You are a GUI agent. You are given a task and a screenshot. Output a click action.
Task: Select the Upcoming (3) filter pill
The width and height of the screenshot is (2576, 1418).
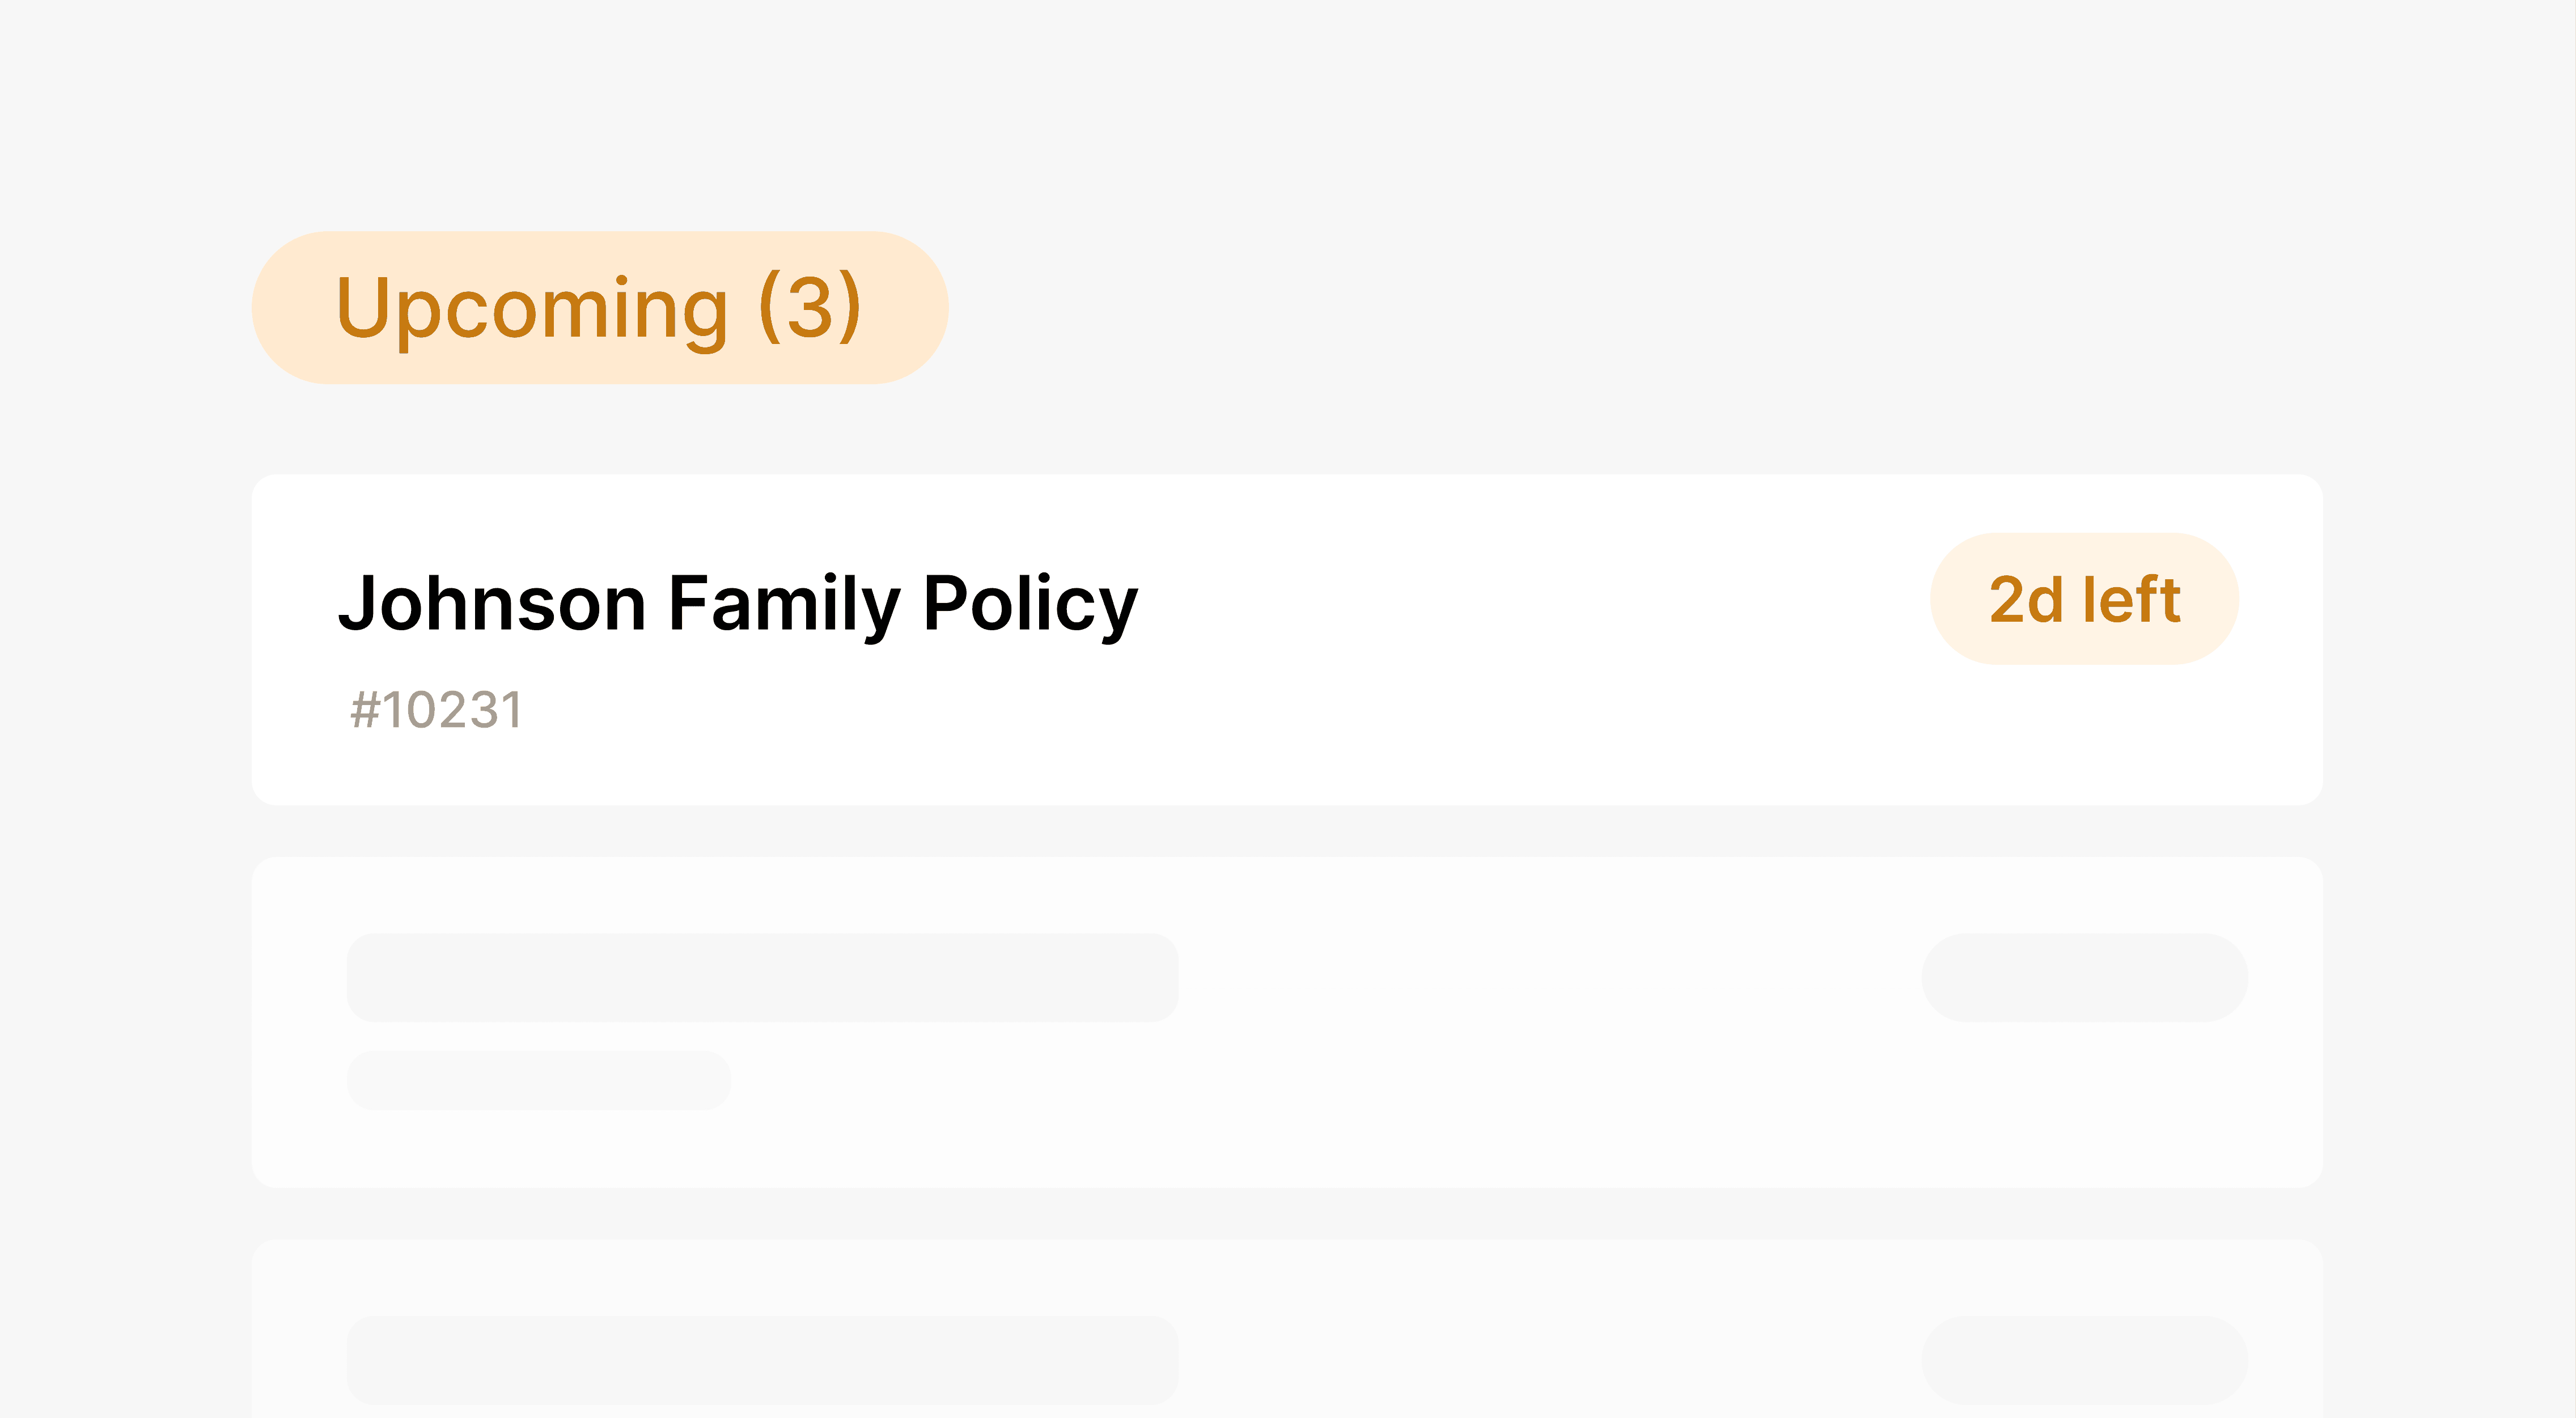click(600, 307)
